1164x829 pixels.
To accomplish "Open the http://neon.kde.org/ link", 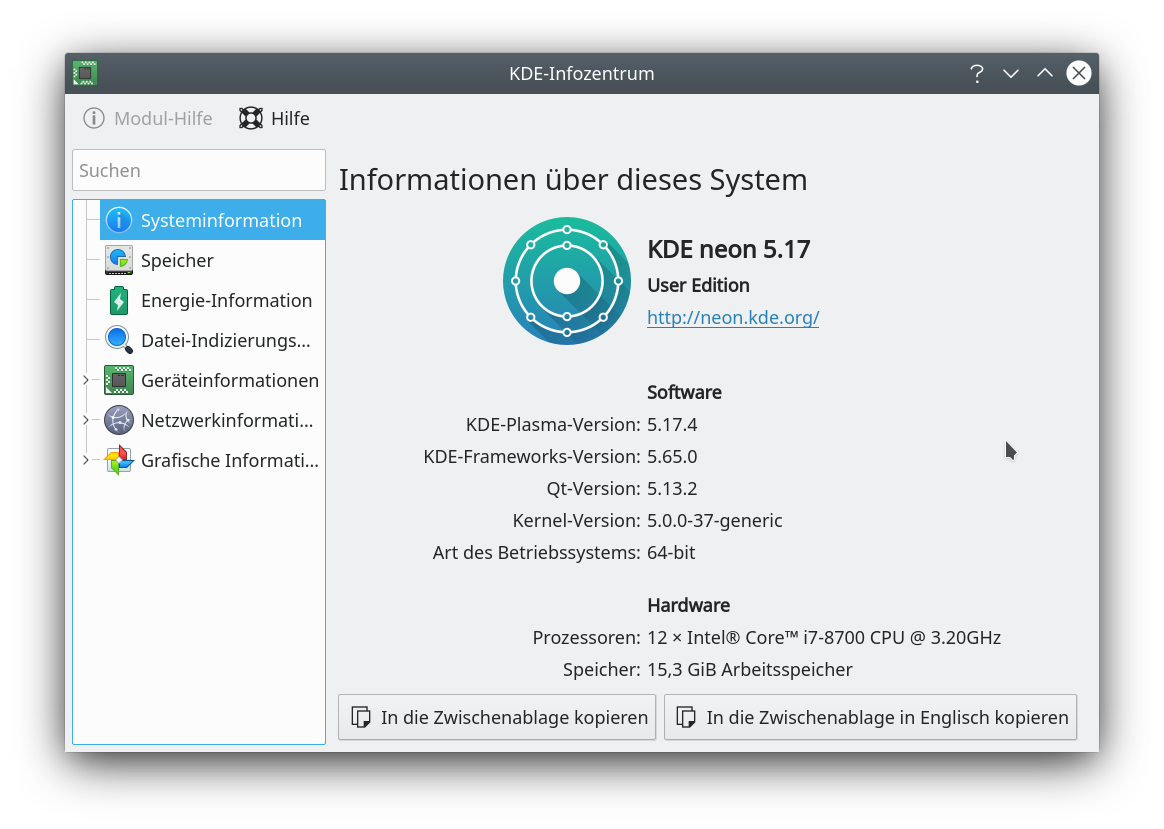I will (733, 317).
